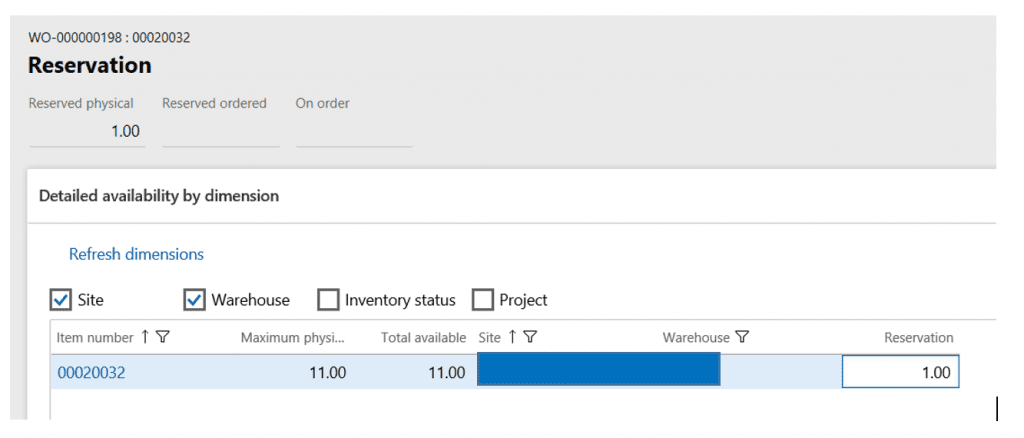
Task: Click the Reservation field showing 1.00
Action: (900, 373)
